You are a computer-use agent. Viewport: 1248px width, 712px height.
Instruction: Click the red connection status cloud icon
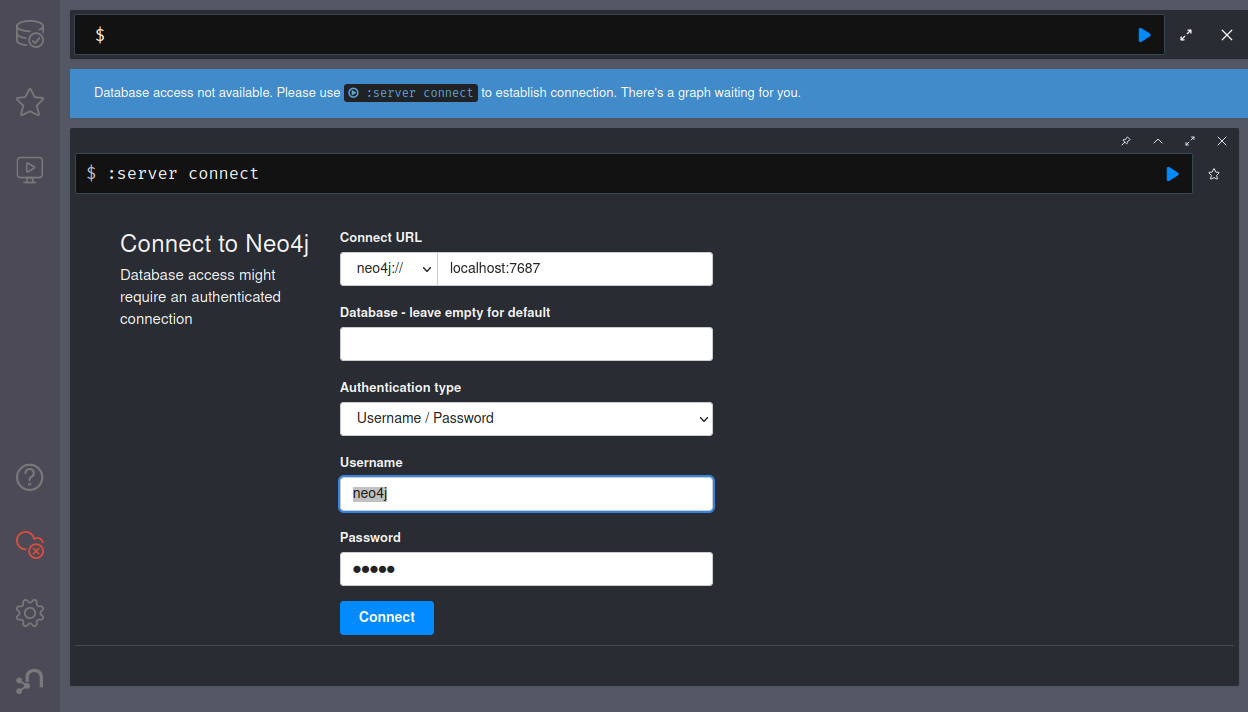coord(29,545)
